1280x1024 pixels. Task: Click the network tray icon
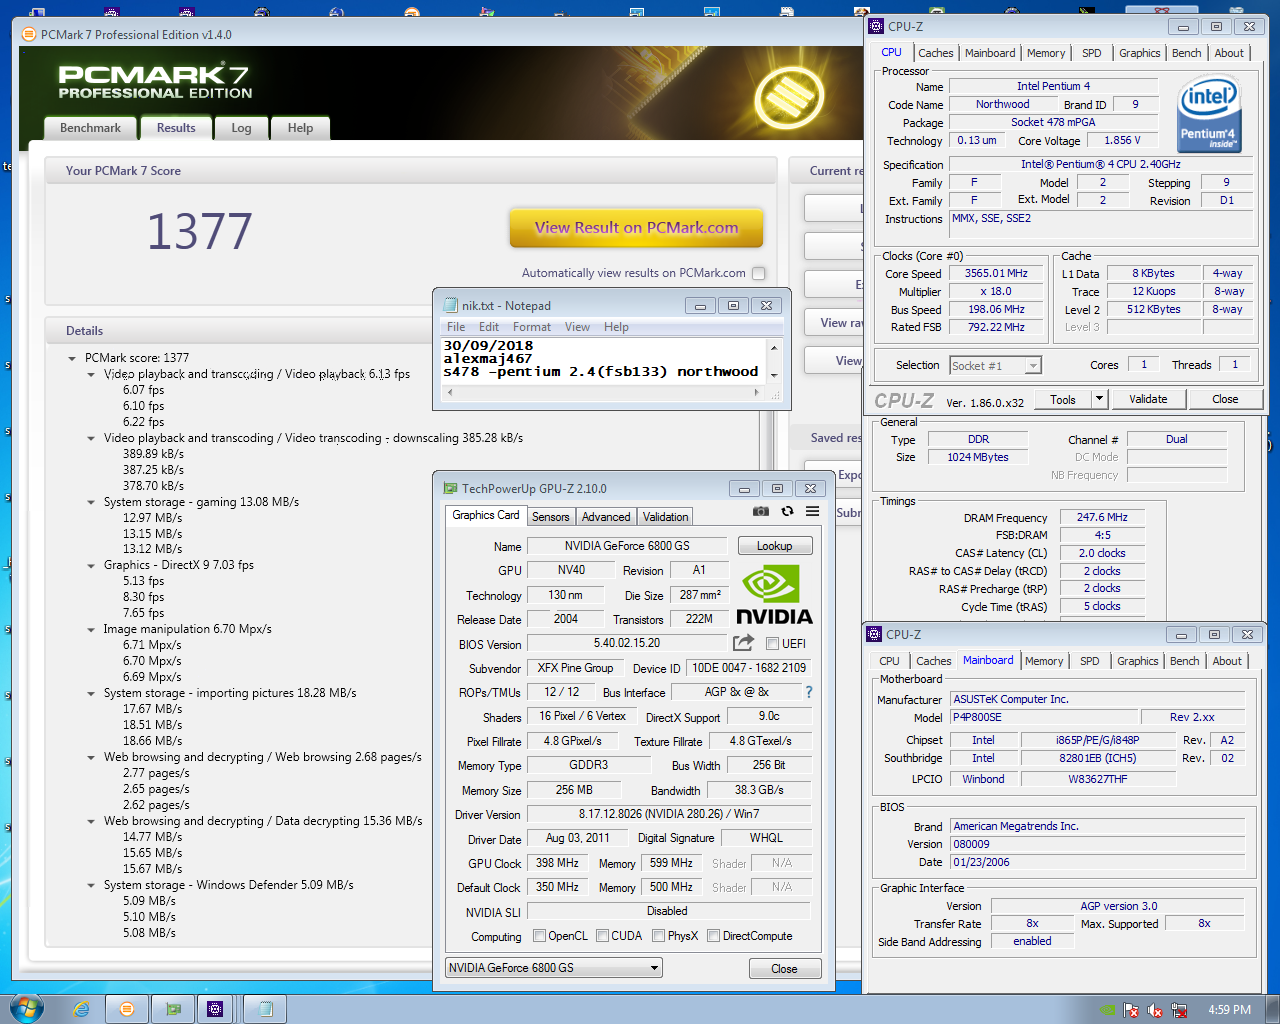point(1179,1010)
